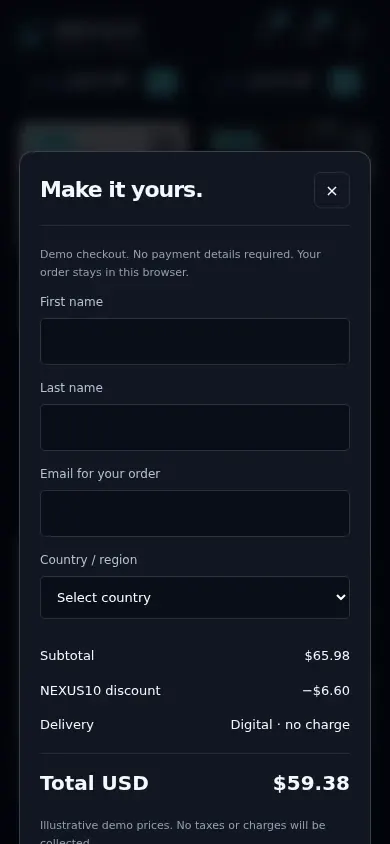Image resolution: width=390 pixels, height=844 pixels.
Task: Click the 'Country / region' label
Action: 89,560
